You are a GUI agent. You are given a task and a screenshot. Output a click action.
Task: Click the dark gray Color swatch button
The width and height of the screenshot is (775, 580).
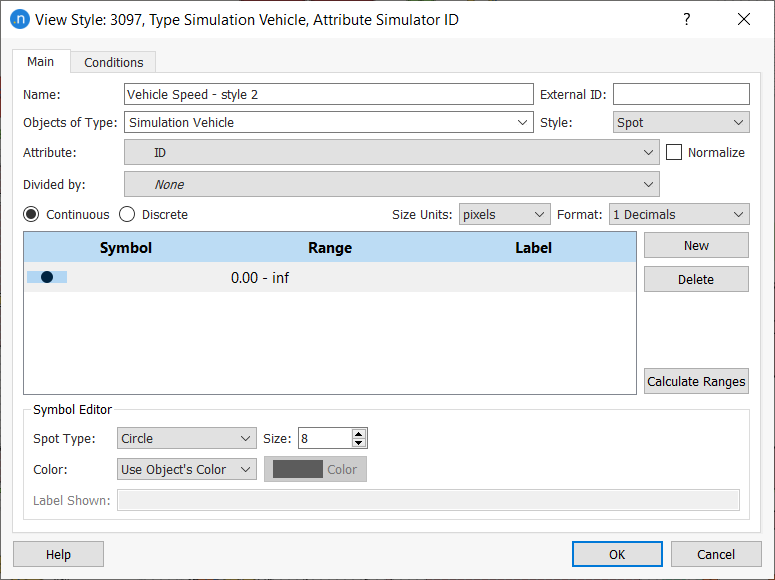click(315, 469)
